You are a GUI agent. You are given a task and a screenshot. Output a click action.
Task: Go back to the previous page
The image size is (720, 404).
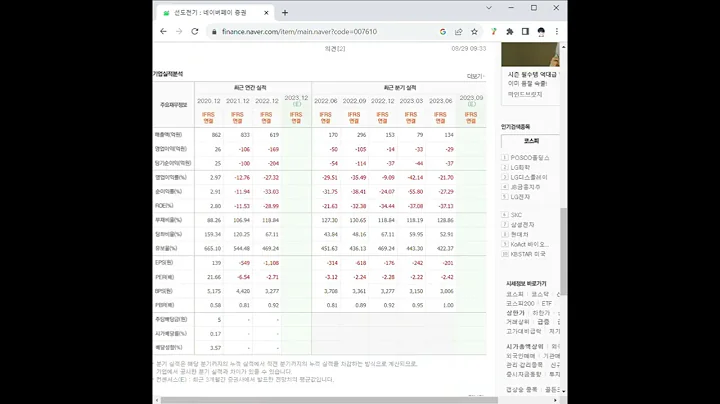(163, 31)
